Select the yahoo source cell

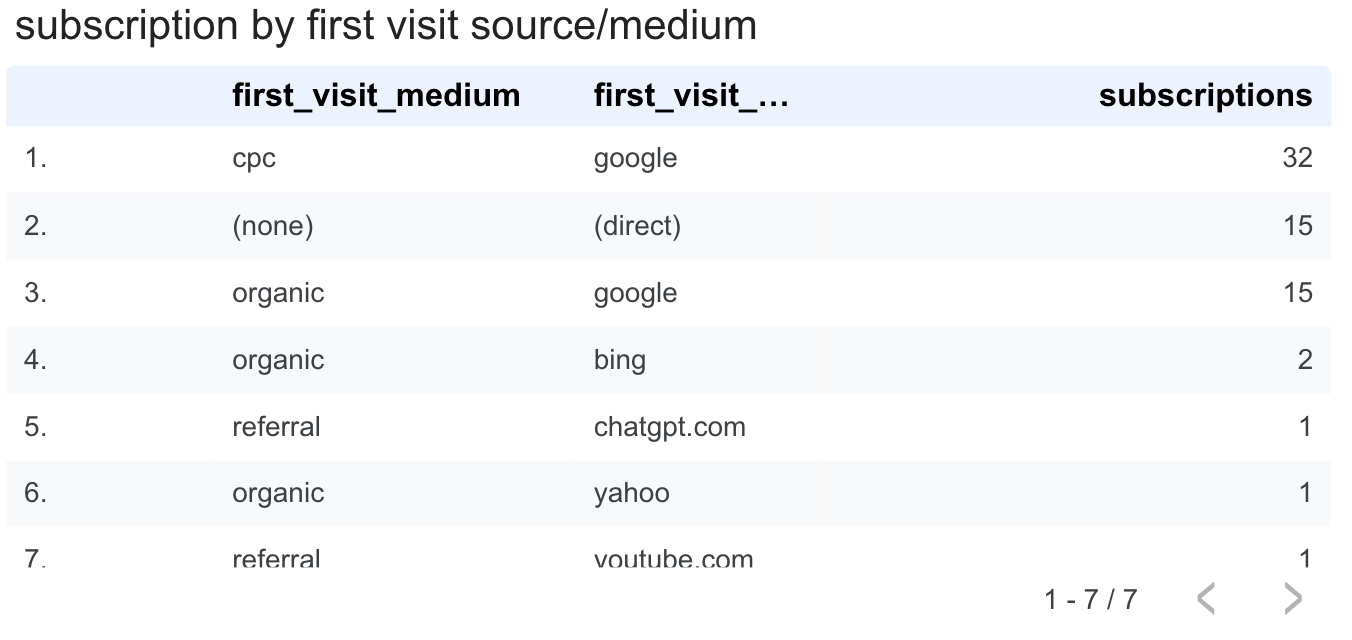(x=631, y=493)
